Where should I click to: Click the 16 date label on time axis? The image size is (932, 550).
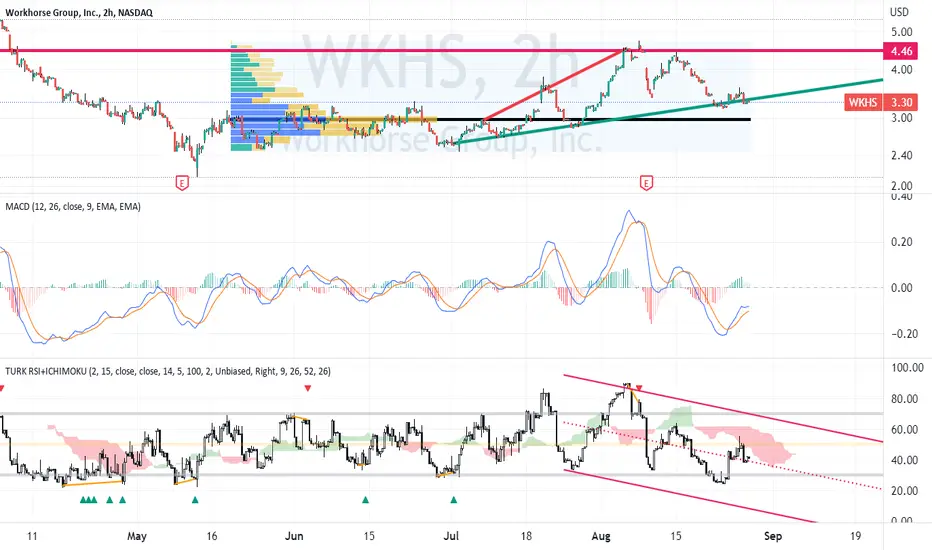pyautogui.click(x=212, y=536)
